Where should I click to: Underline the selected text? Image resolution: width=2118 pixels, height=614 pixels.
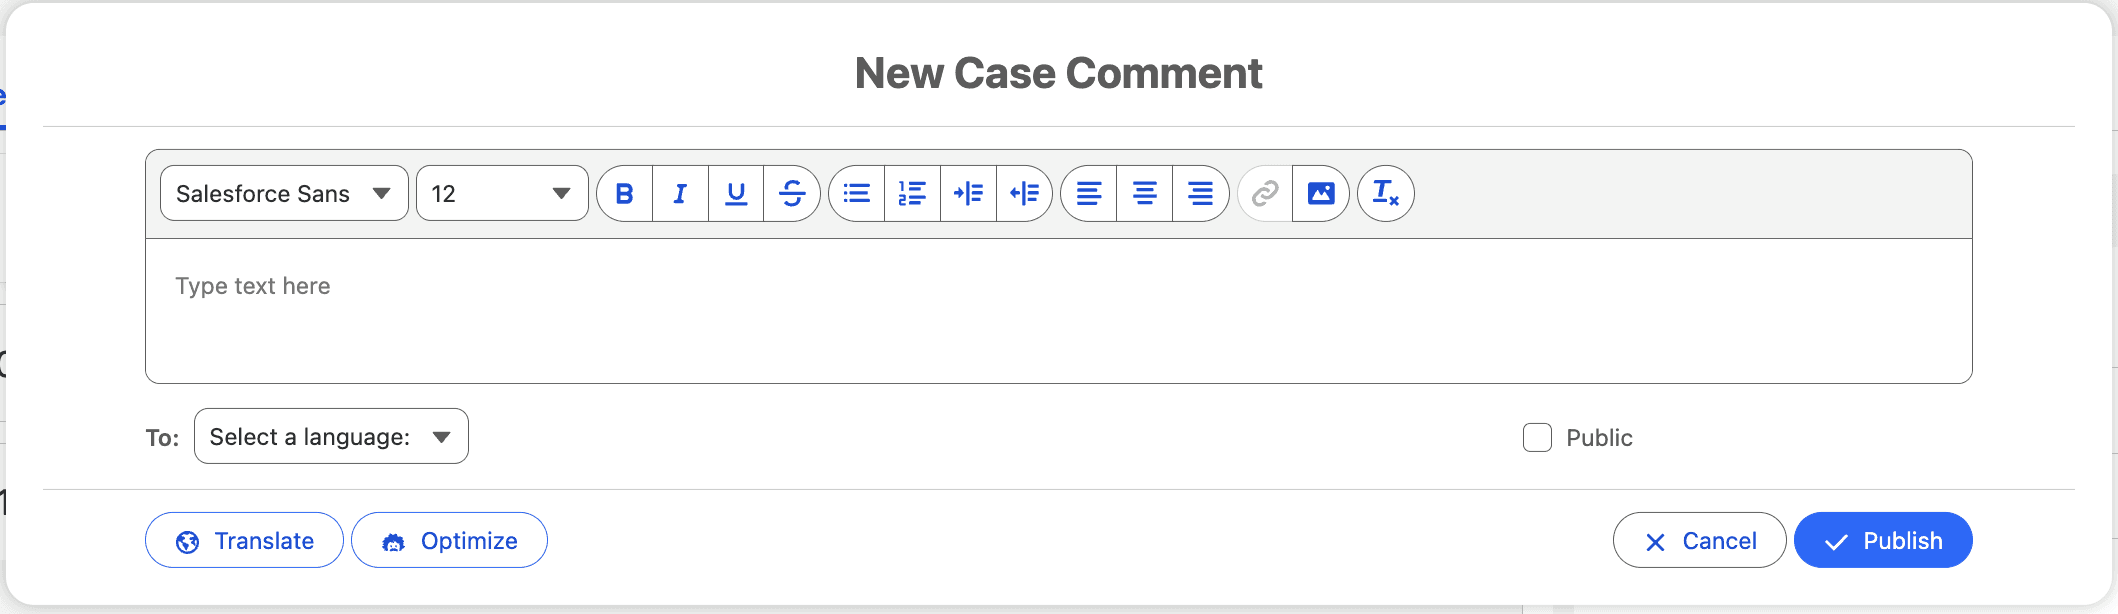(736, 194)
